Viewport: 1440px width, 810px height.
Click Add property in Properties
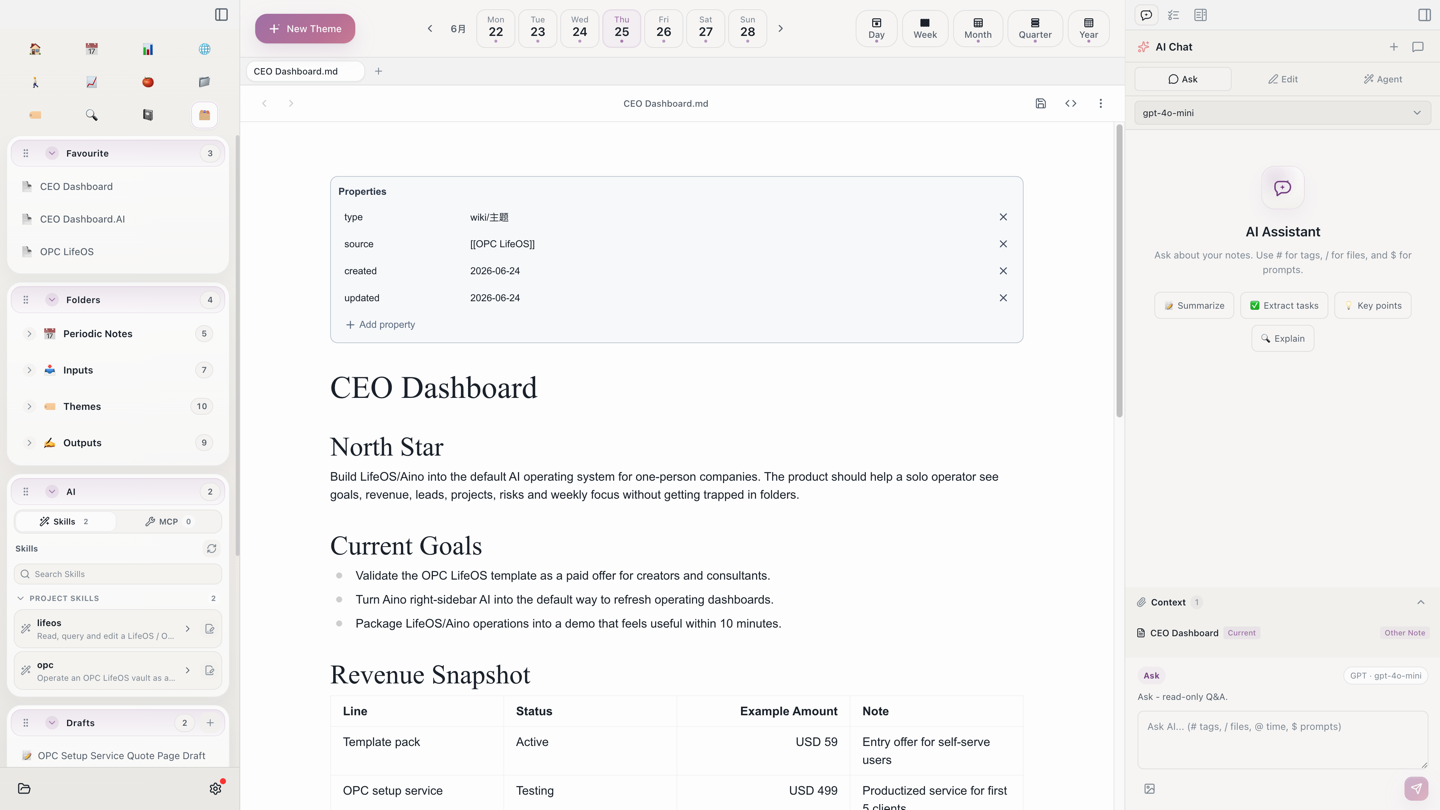pyautogui.click(x=380, y=325)
